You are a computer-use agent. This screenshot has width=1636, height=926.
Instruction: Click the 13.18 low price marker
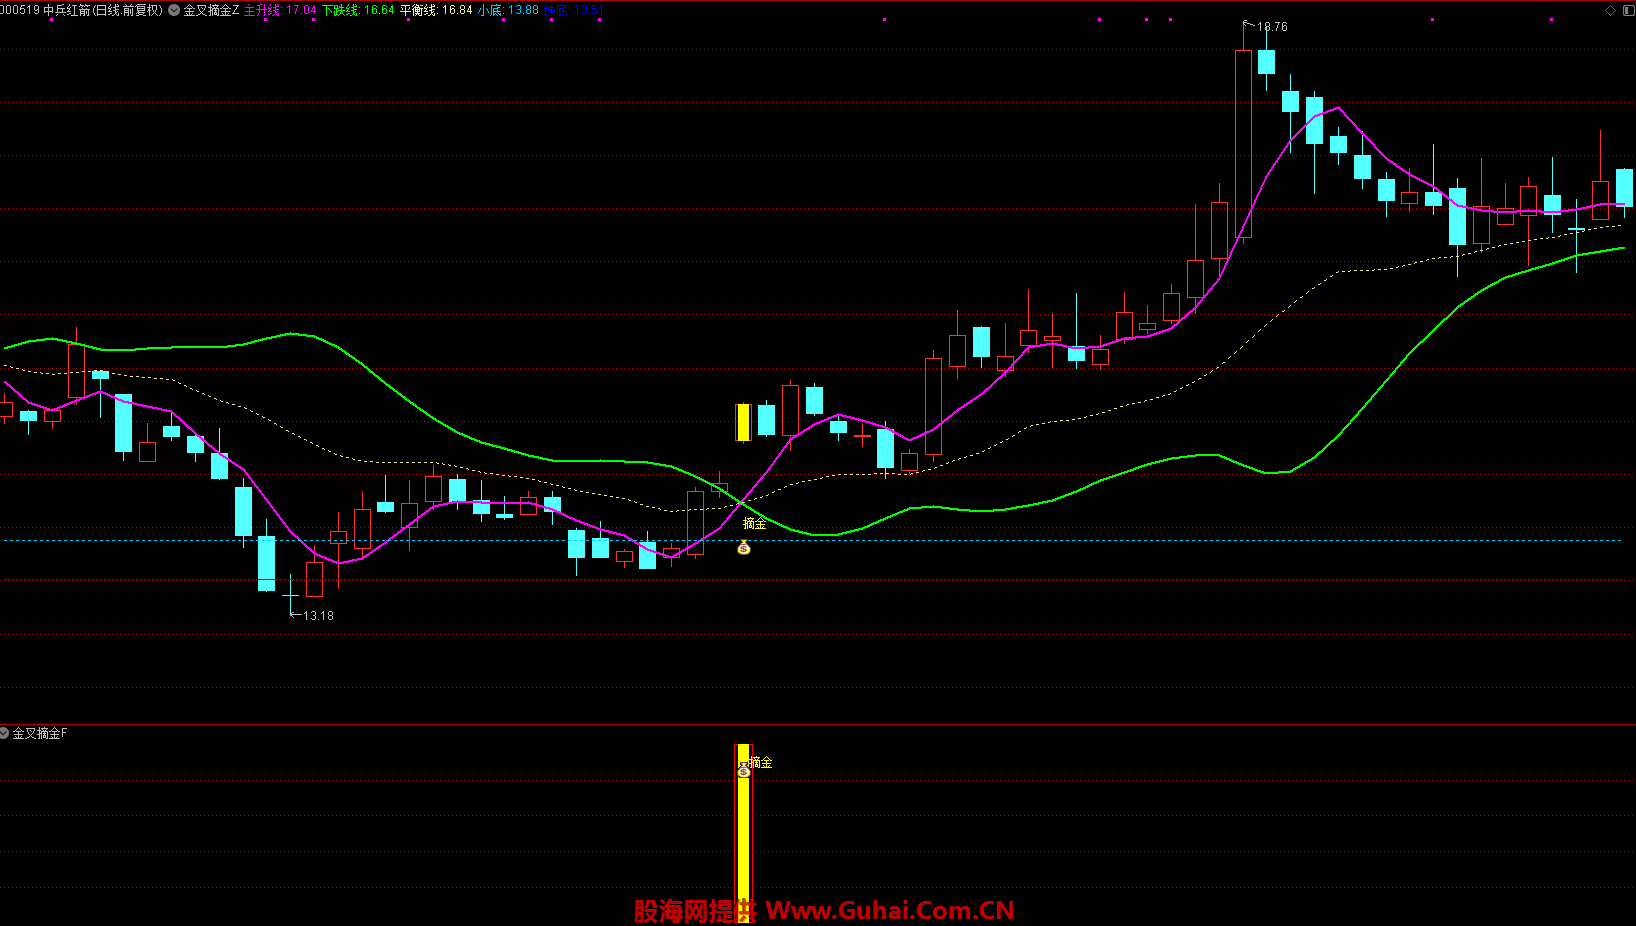pos(318,616)
